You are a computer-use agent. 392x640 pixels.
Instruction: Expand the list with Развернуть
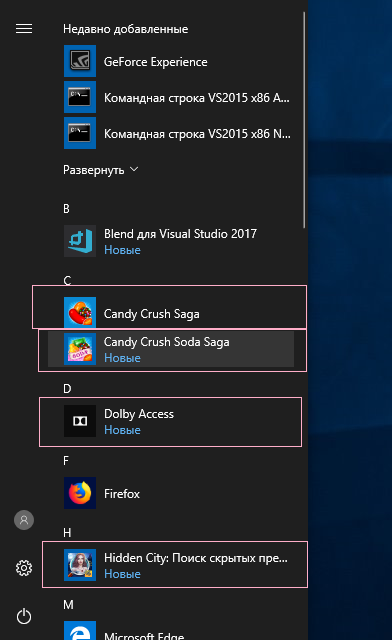pyautogui.click(x=100, y=170)
